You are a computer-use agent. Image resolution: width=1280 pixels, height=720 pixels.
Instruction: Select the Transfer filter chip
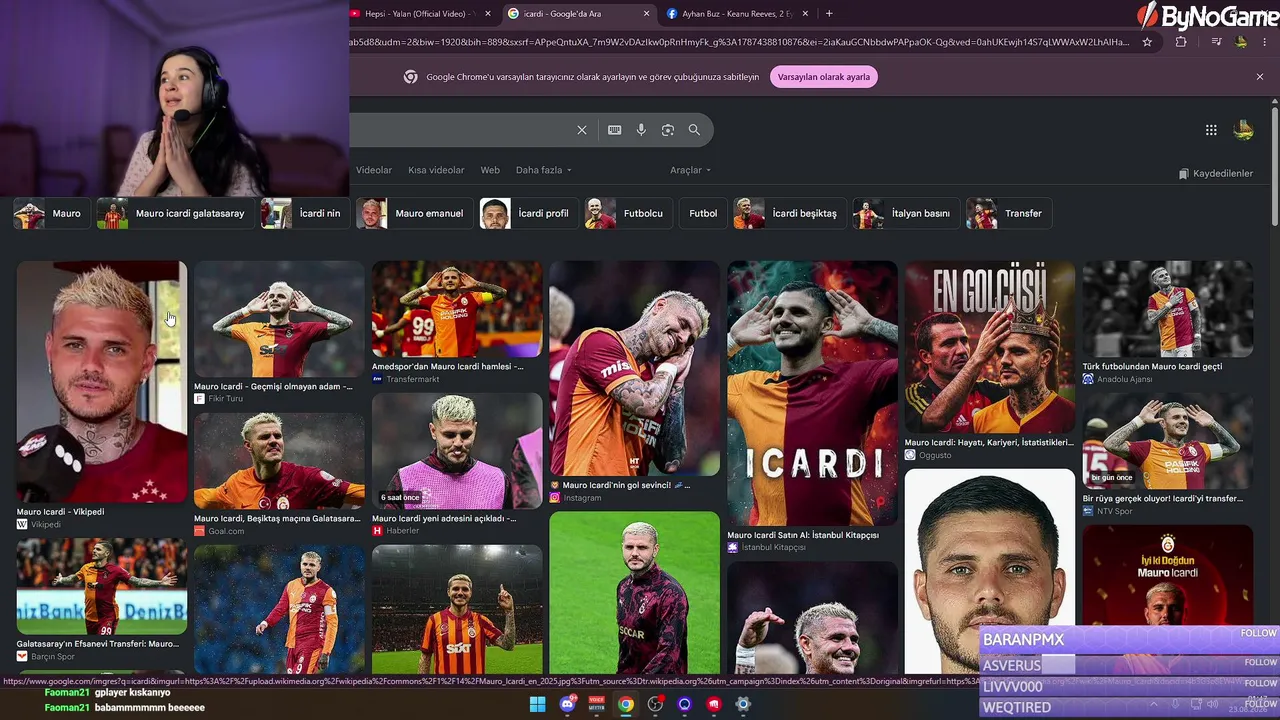(1010, 213)
